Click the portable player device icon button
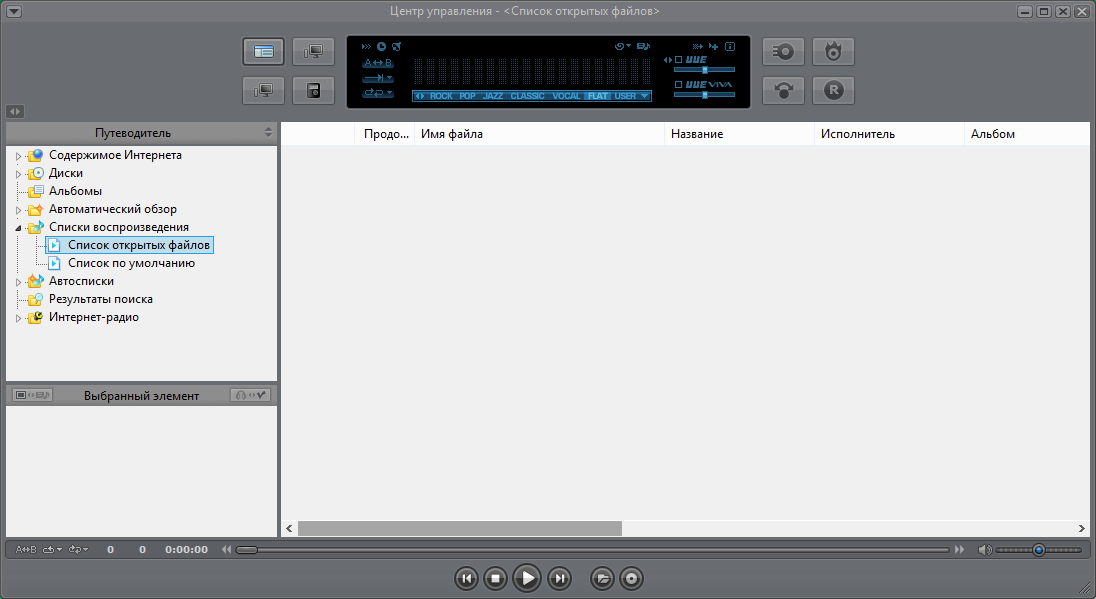The image size is (1096, 599). (x=313, y=91)
